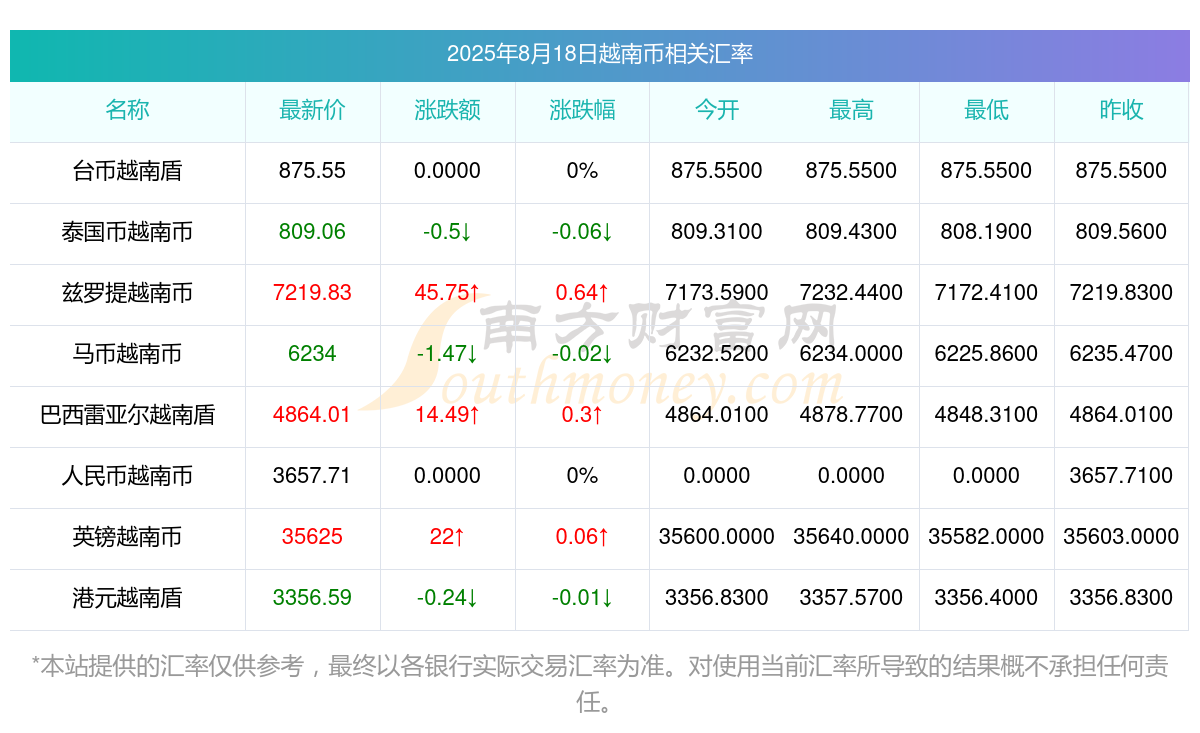The width and height of the screenshot is (1200, 733).
Task: Click the 台币越南盾 row name
Action: coord(127,171)
